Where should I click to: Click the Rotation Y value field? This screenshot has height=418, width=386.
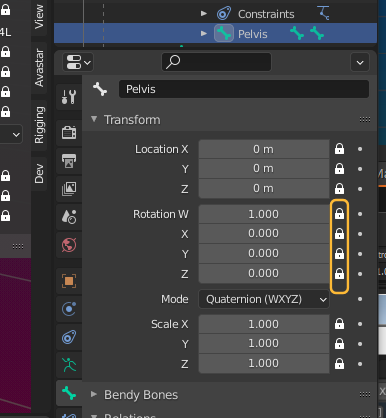tap(264, 253)
